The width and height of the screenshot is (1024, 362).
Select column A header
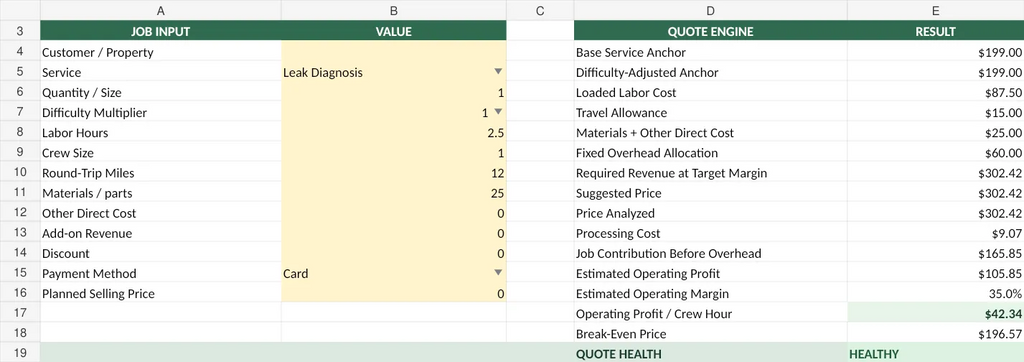161,10
